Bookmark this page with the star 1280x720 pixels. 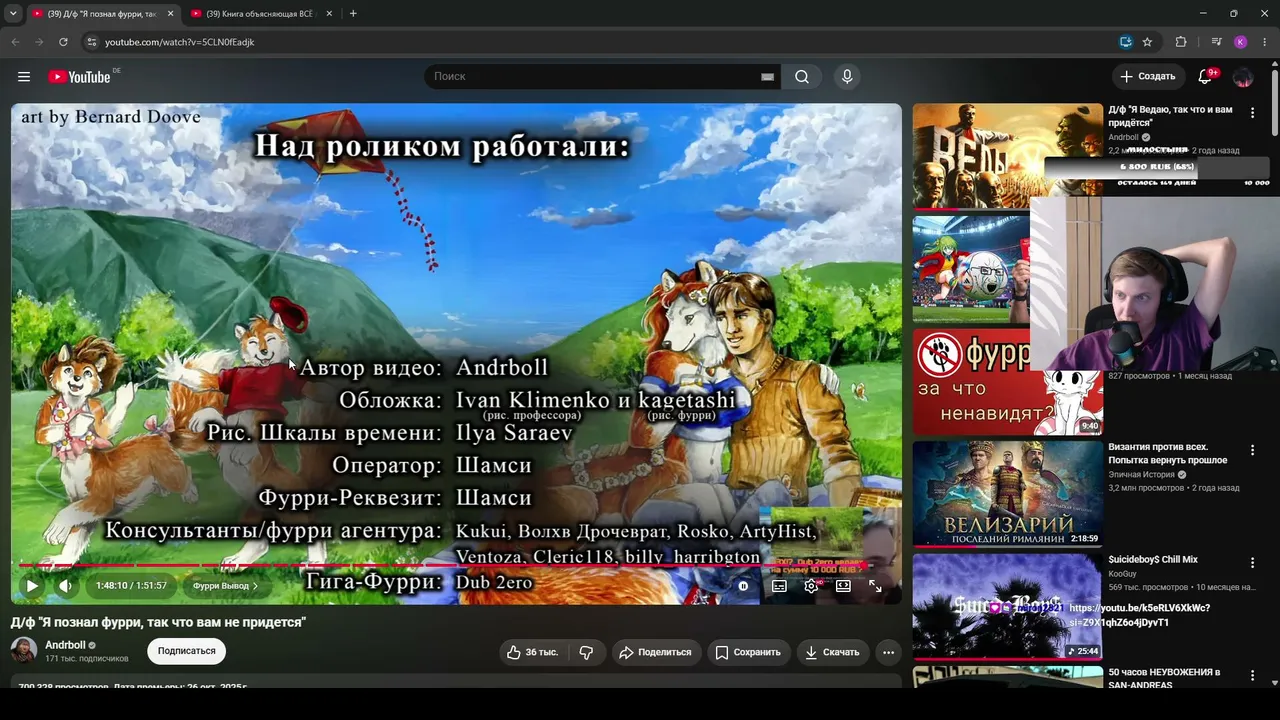1147,42
